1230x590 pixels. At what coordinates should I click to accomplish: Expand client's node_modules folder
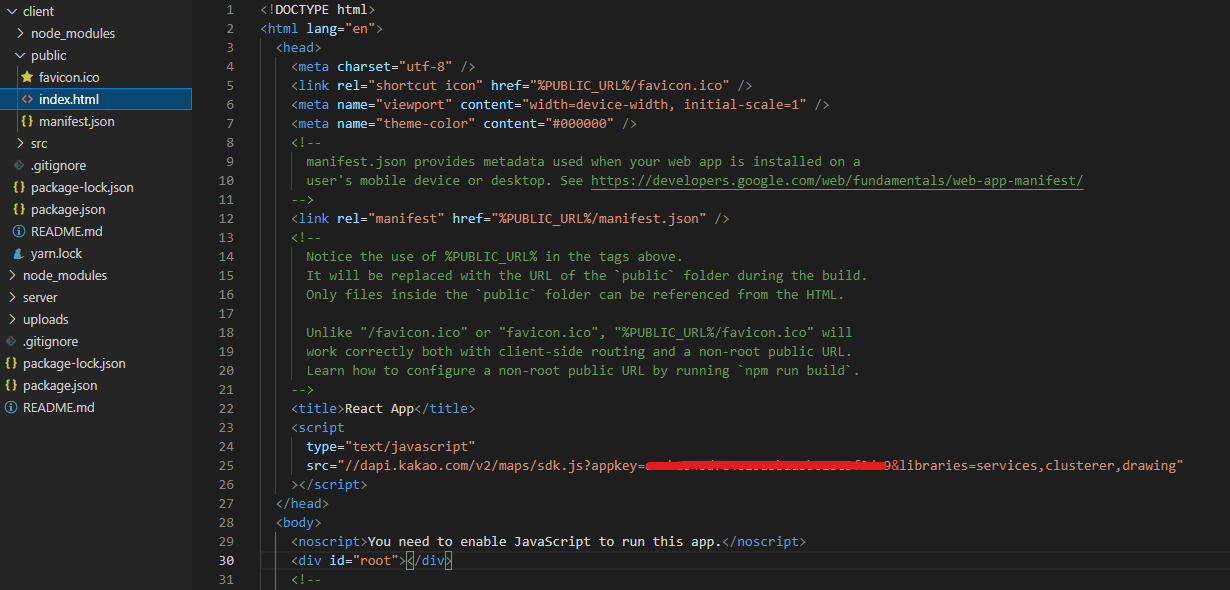tap(21, 33)
